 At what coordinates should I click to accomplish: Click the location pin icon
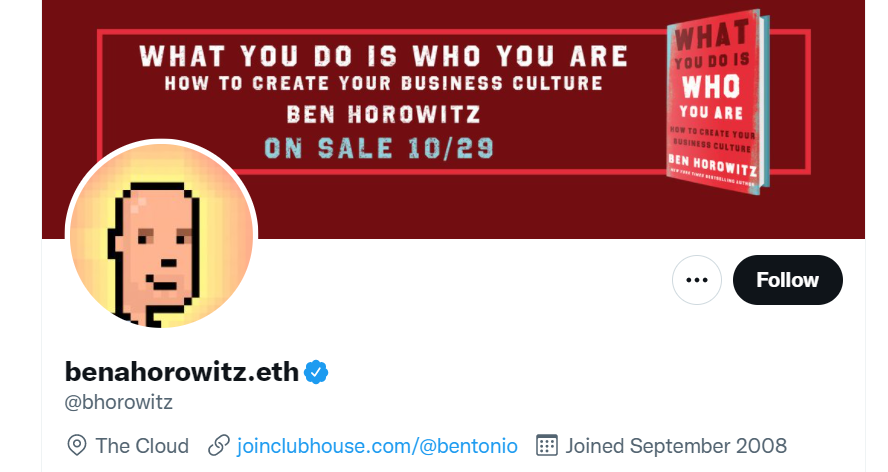pyautogui.click(x=76, y=445)
